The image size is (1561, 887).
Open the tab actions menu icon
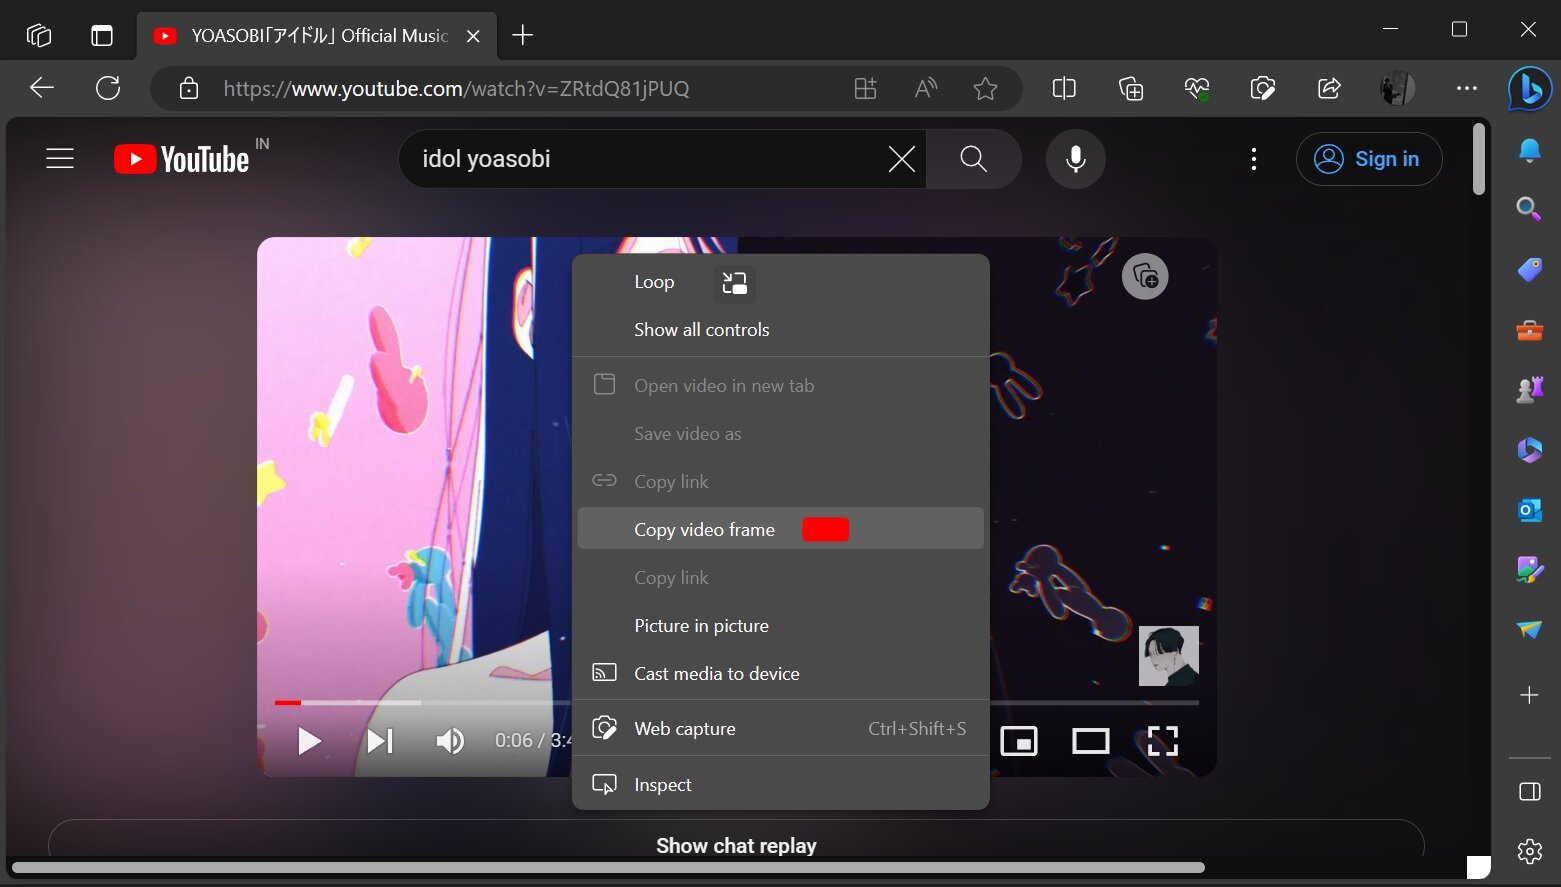pos(102,36)
